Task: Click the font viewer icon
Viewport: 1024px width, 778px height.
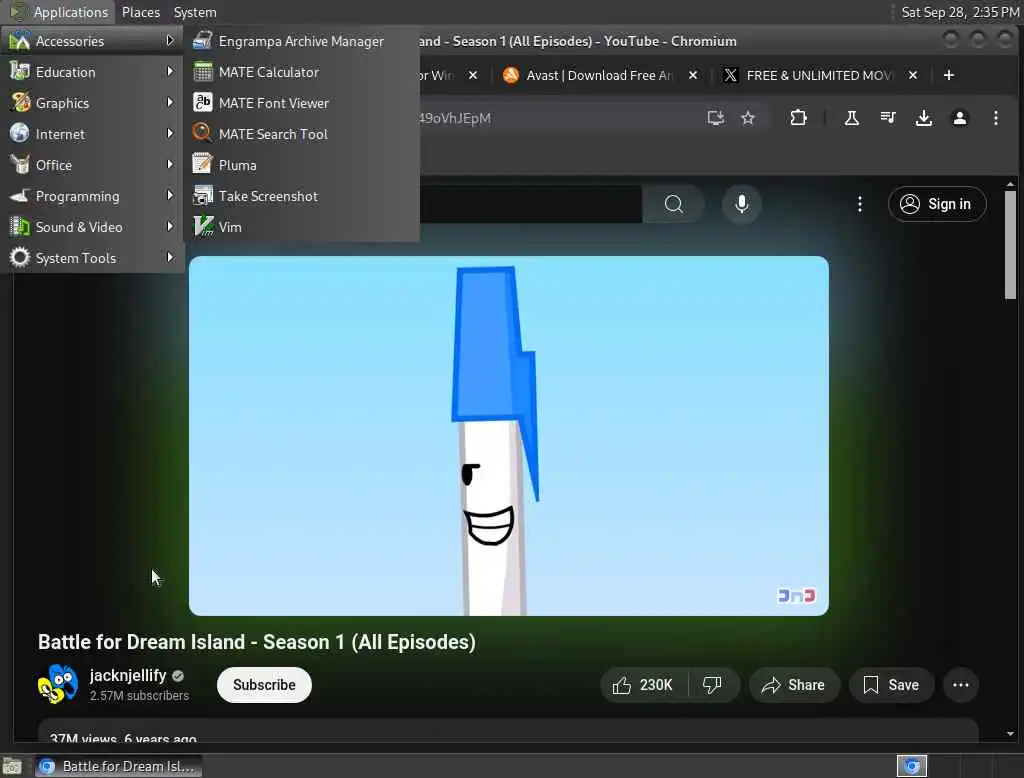Action: pos(202,103)
